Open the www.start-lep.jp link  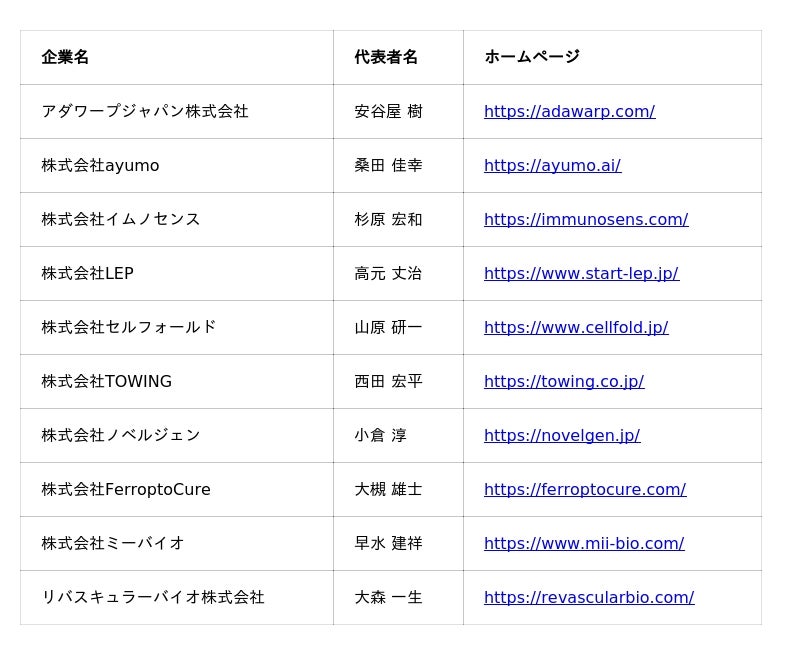582,273
